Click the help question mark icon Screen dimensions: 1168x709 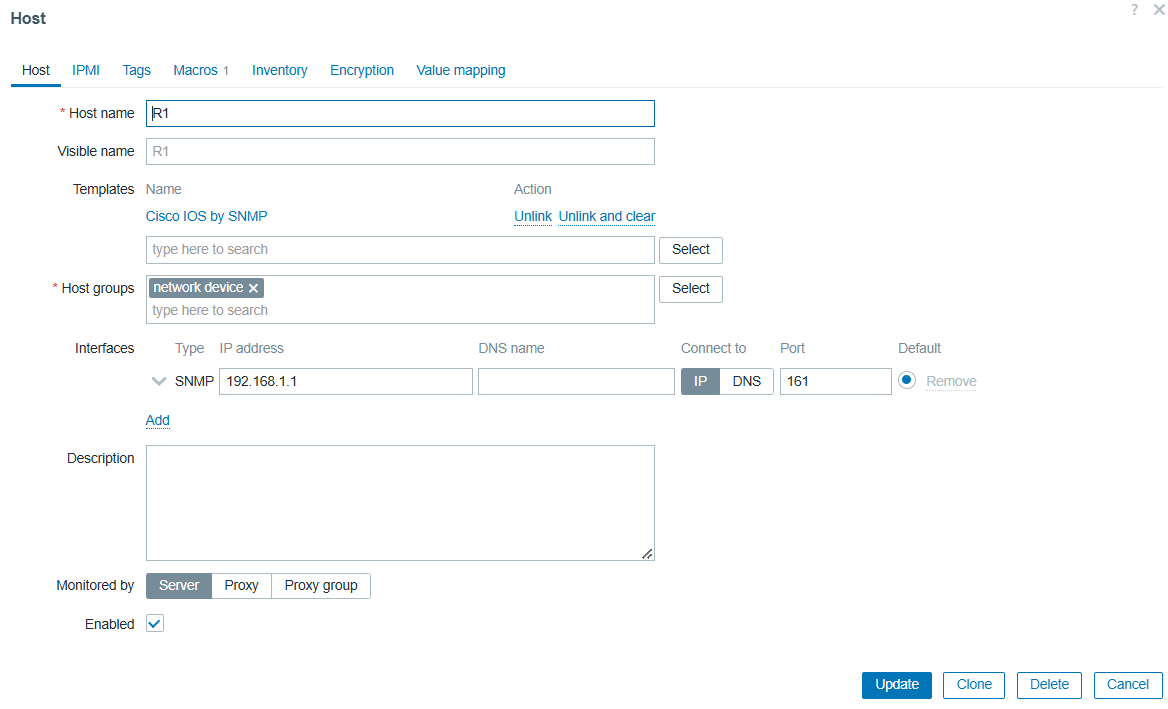pyautogui.click(x=1134, y=10)
